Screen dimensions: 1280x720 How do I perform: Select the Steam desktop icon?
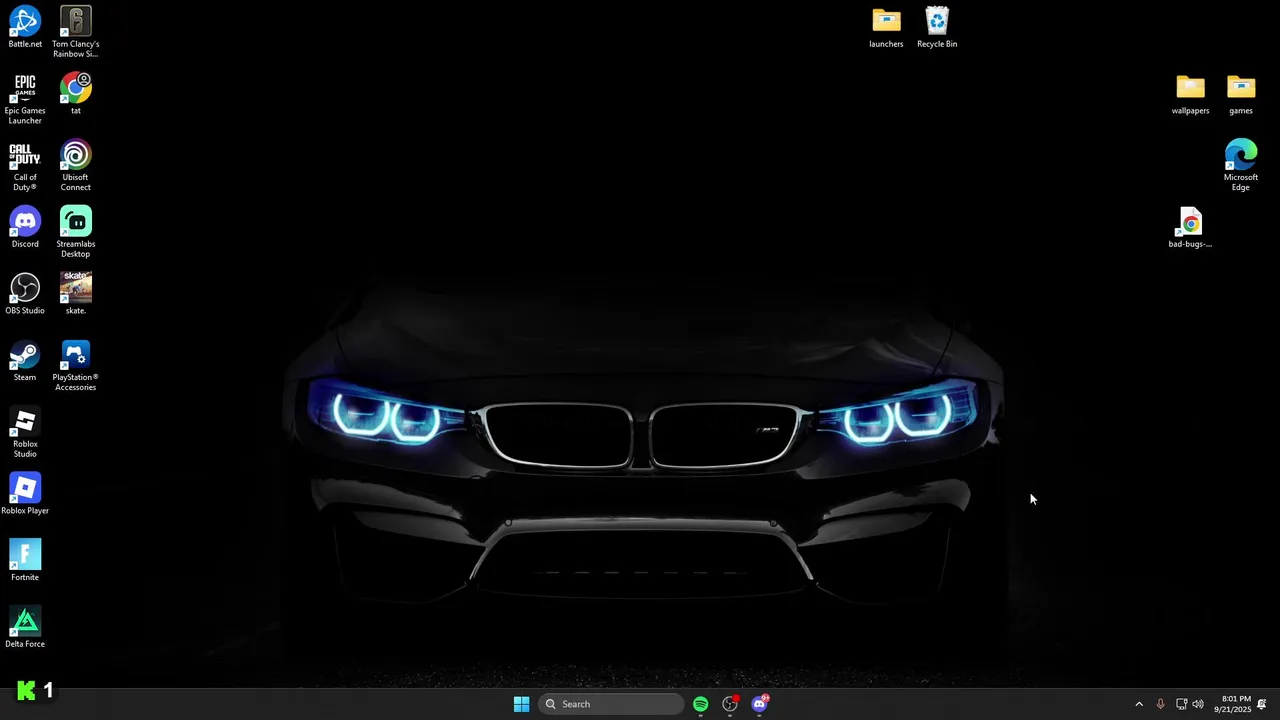pyautogui.click(x=25, y=361)
